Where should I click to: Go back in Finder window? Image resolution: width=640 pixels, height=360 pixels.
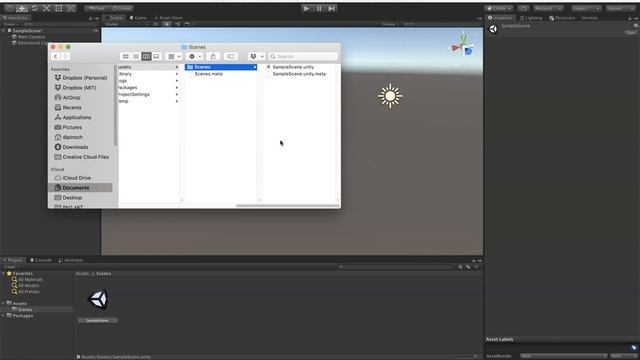click(56, 56)
